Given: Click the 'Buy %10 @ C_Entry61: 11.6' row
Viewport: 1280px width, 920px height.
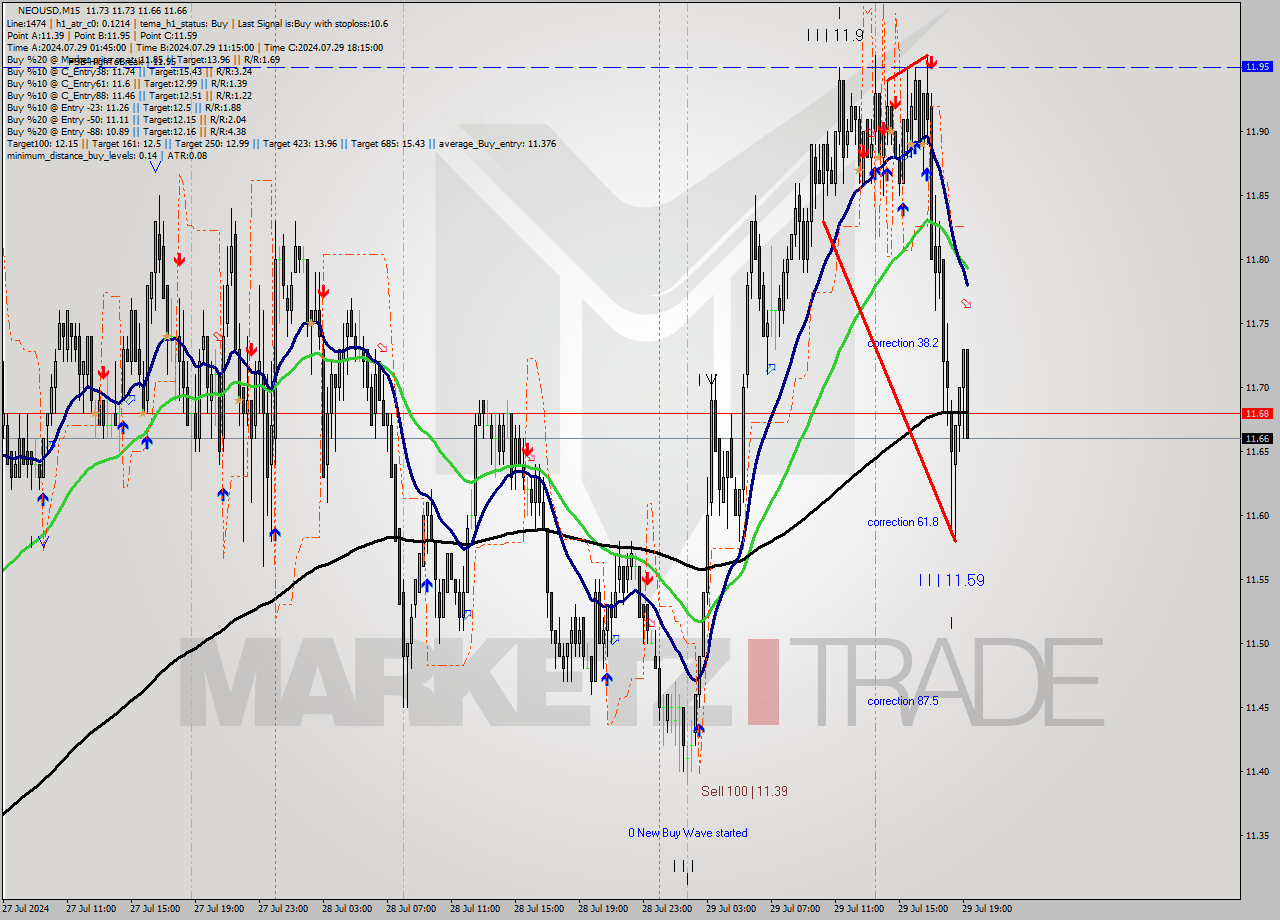Looking at the screenshot, I should 126,83.
